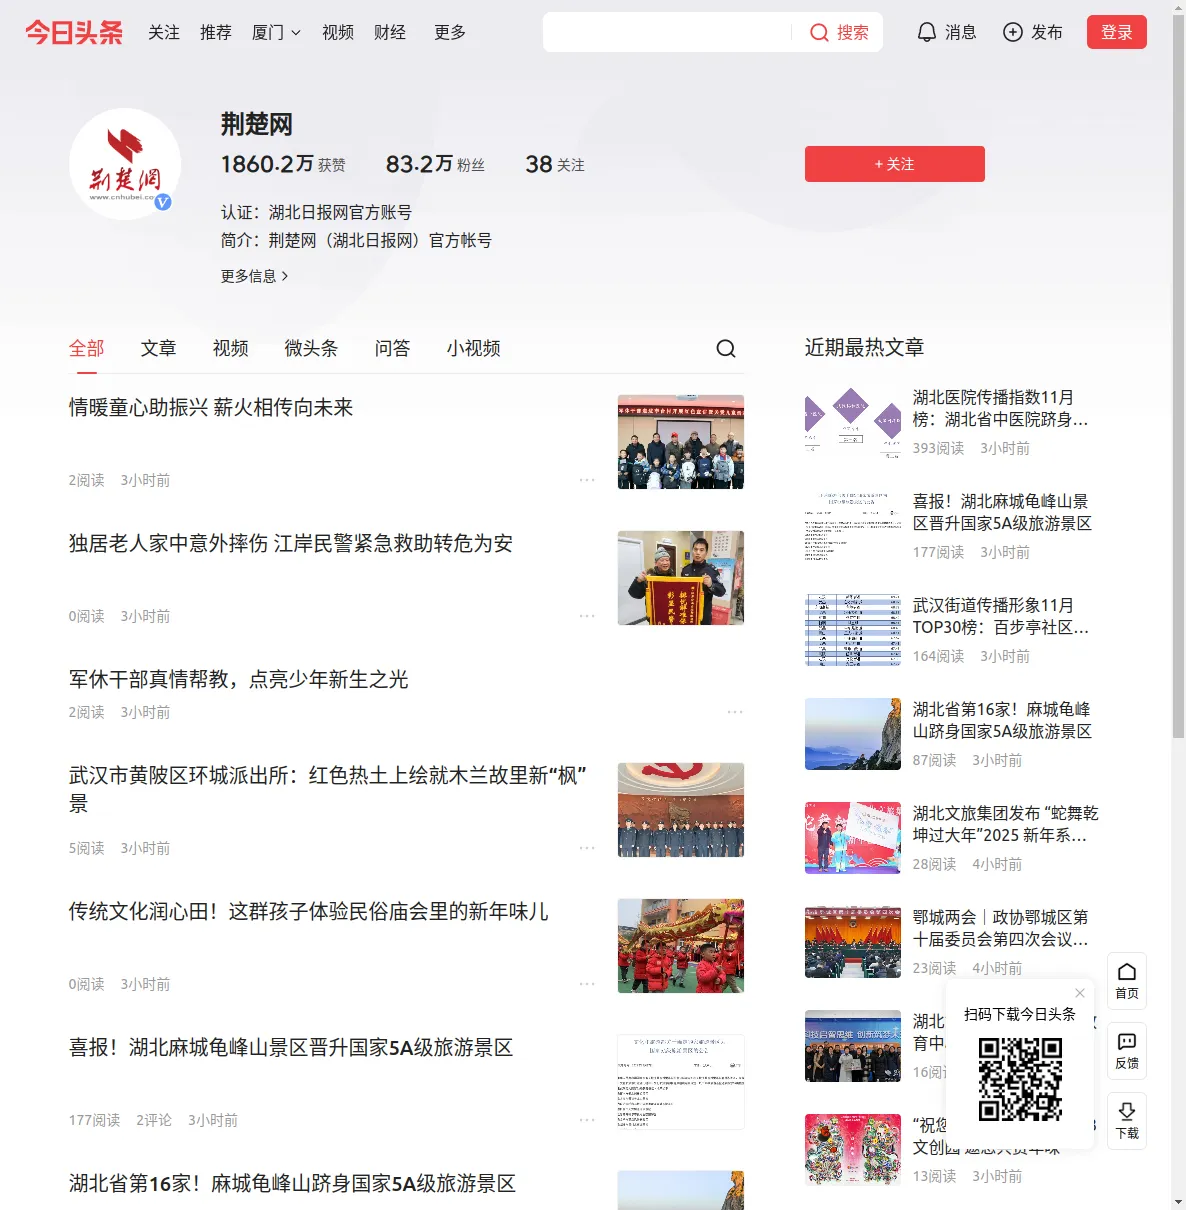The image size is (1186, 1210).
Task: Open the 今日头条 logo homepage
Action: click(x=74, y=32)
